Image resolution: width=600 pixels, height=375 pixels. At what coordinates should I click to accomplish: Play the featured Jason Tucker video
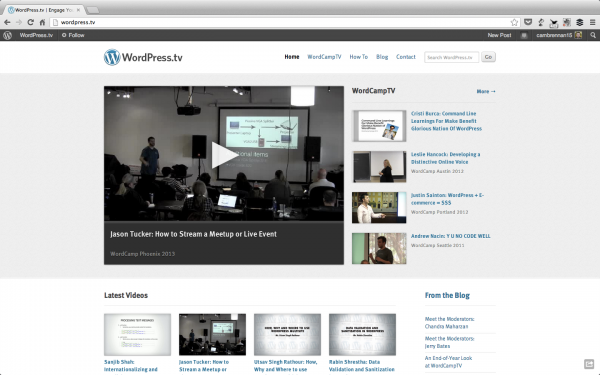pos(224,155)
